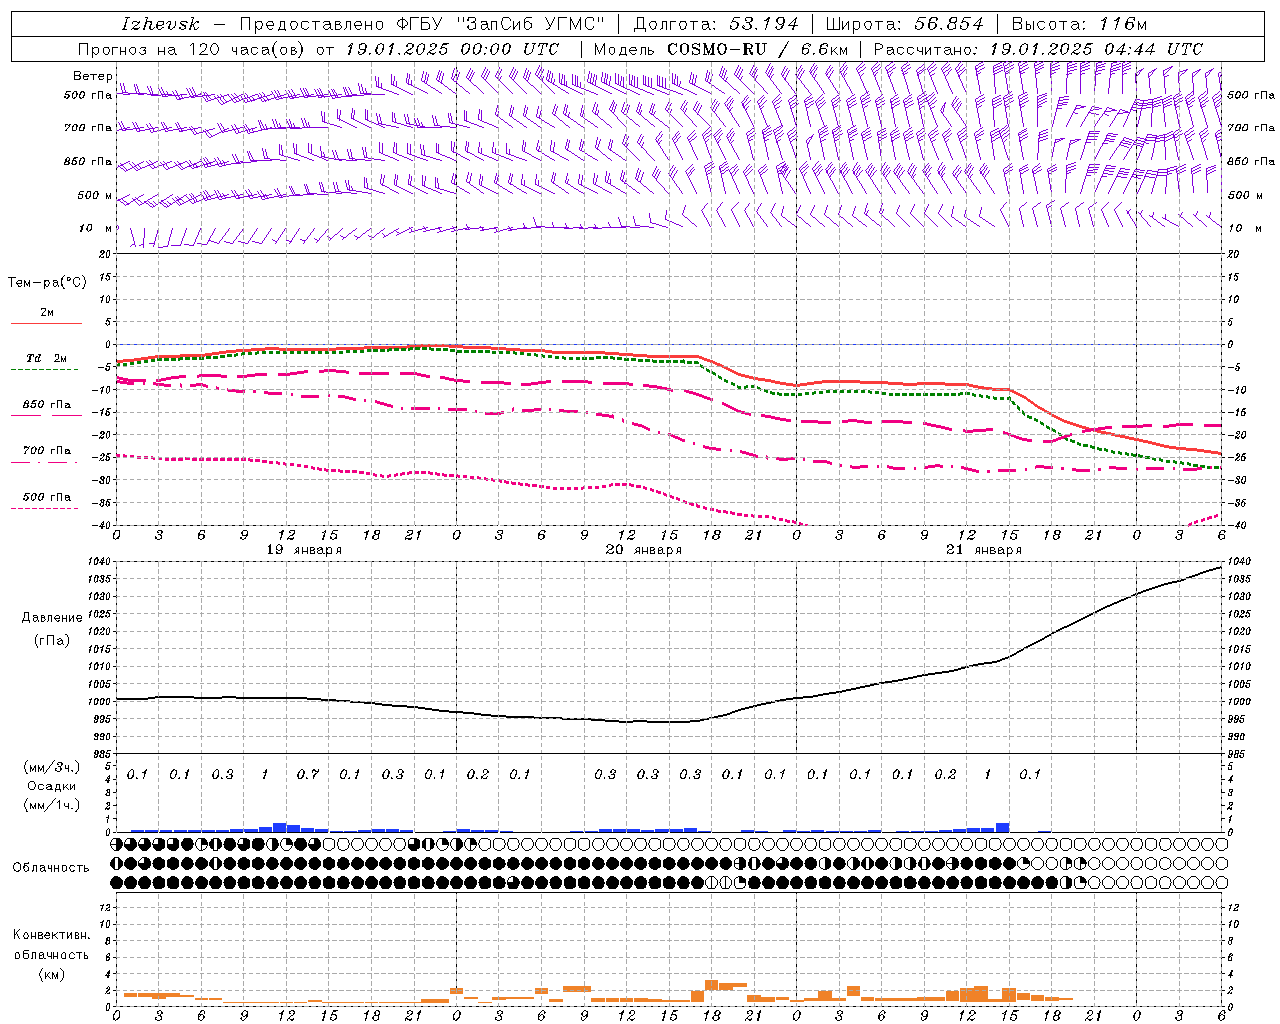Click the 20 января date label
This screenshot has height=1024, width=1280.
coord(644,550)
